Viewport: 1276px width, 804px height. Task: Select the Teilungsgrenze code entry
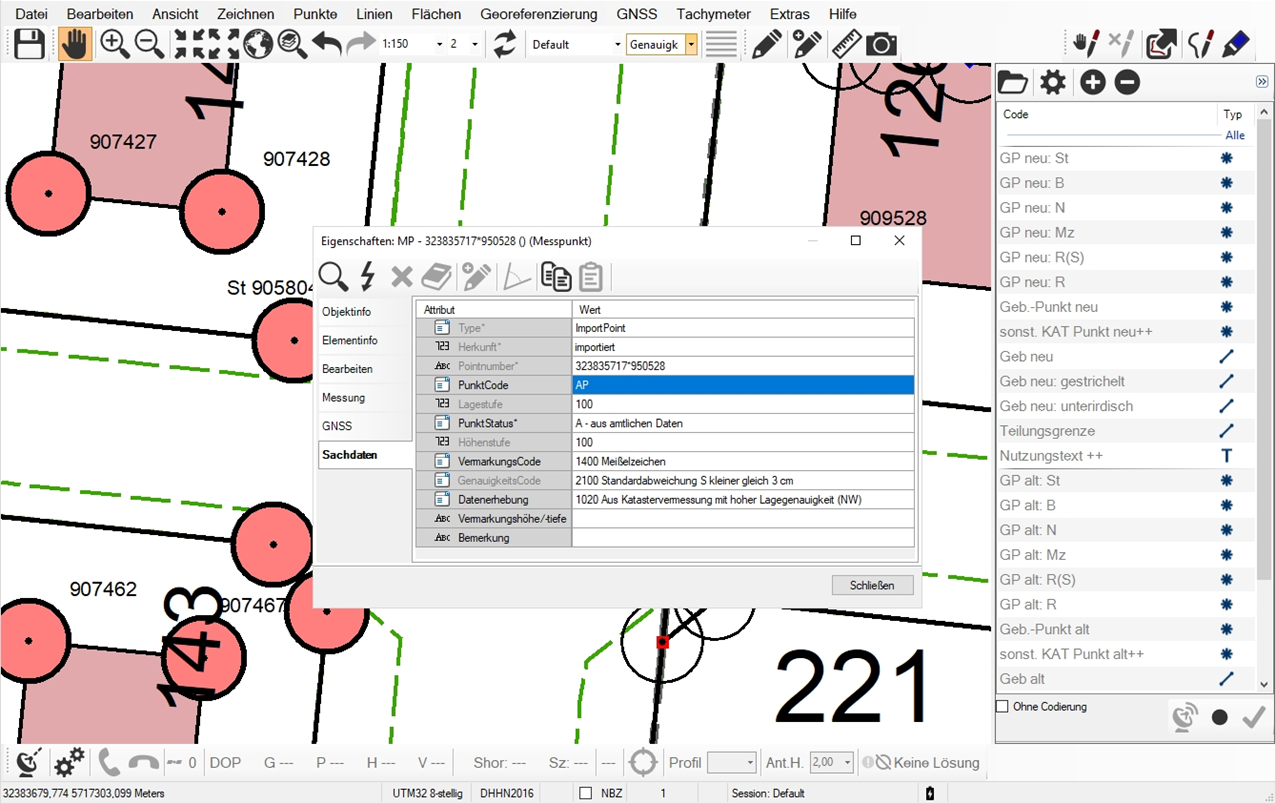1047,431
